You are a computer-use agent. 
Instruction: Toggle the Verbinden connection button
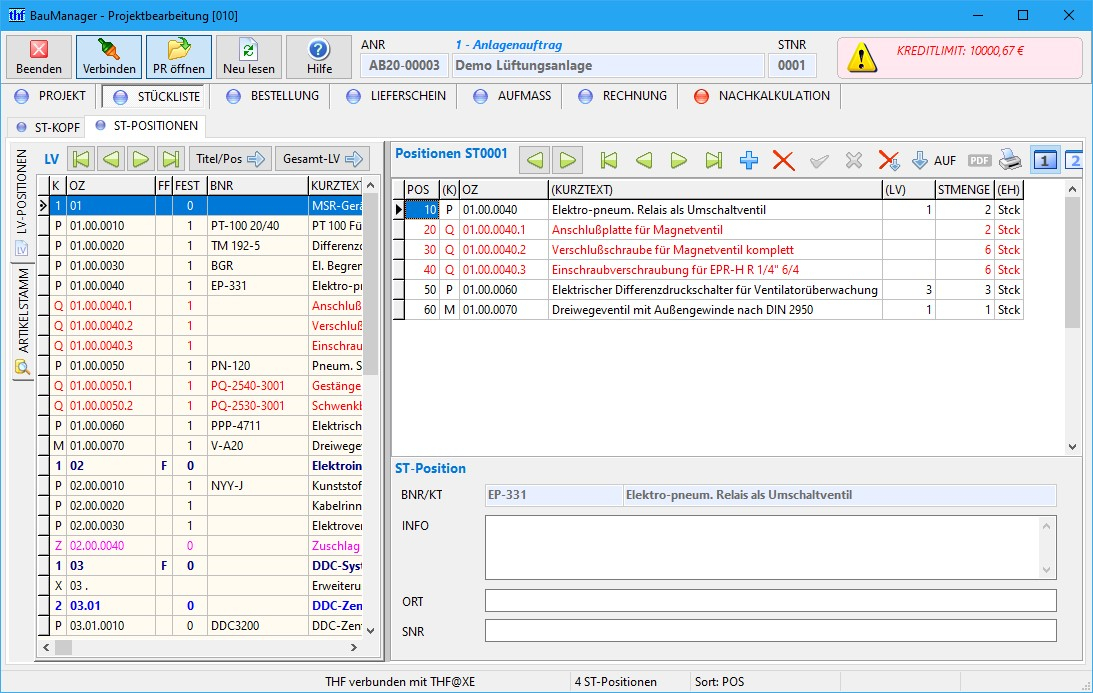(109, 58)
